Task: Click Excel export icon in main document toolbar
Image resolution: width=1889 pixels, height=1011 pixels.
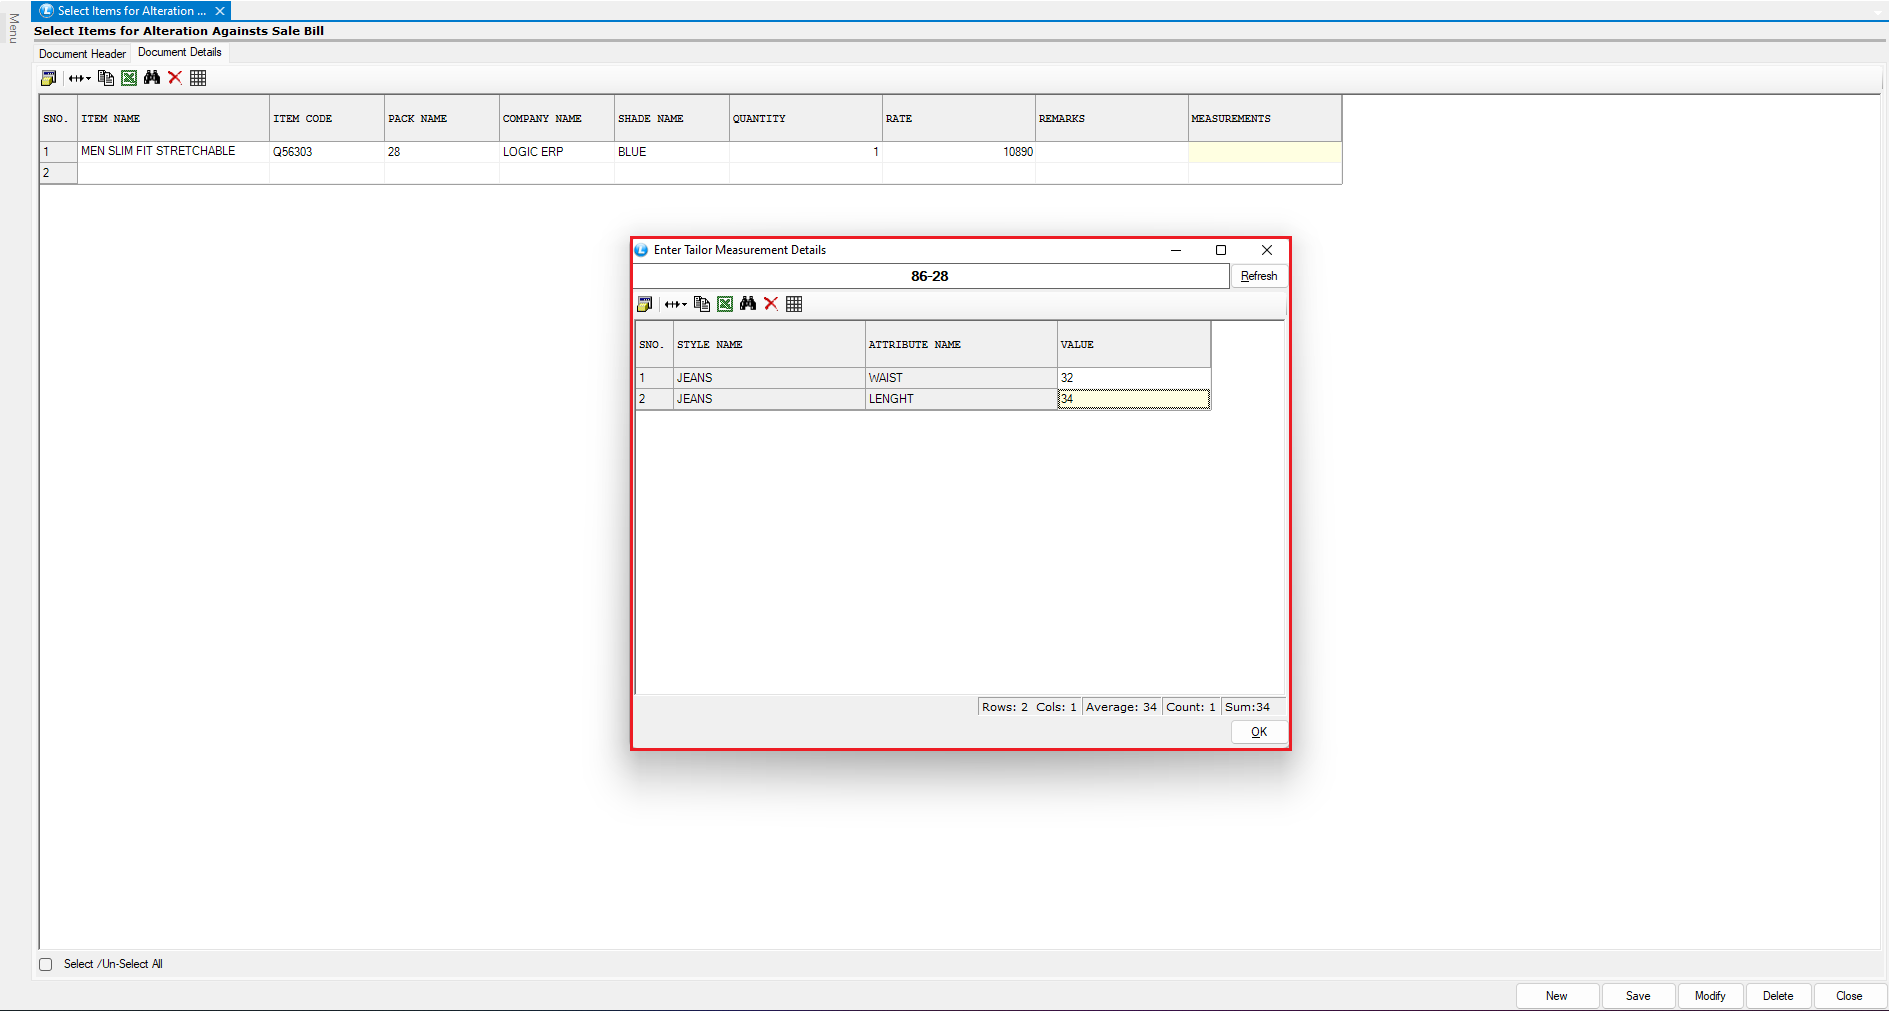Action: [129, 78]
